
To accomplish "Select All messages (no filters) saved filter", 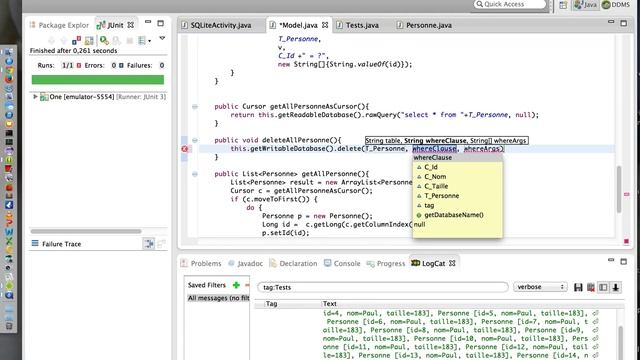I will [x=218, y=298].
